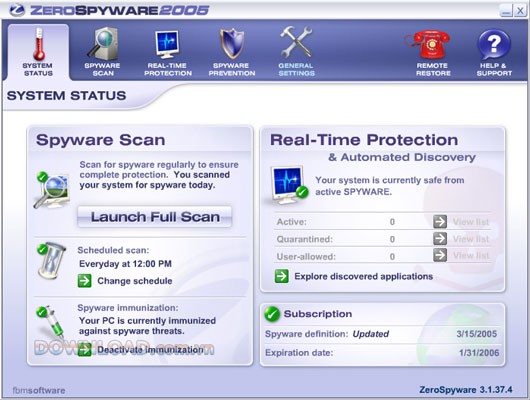This screenshot has width=530, height=400.
Task: Click the scan magnifier icon in Spyware Scan panel
Action: 52,190
